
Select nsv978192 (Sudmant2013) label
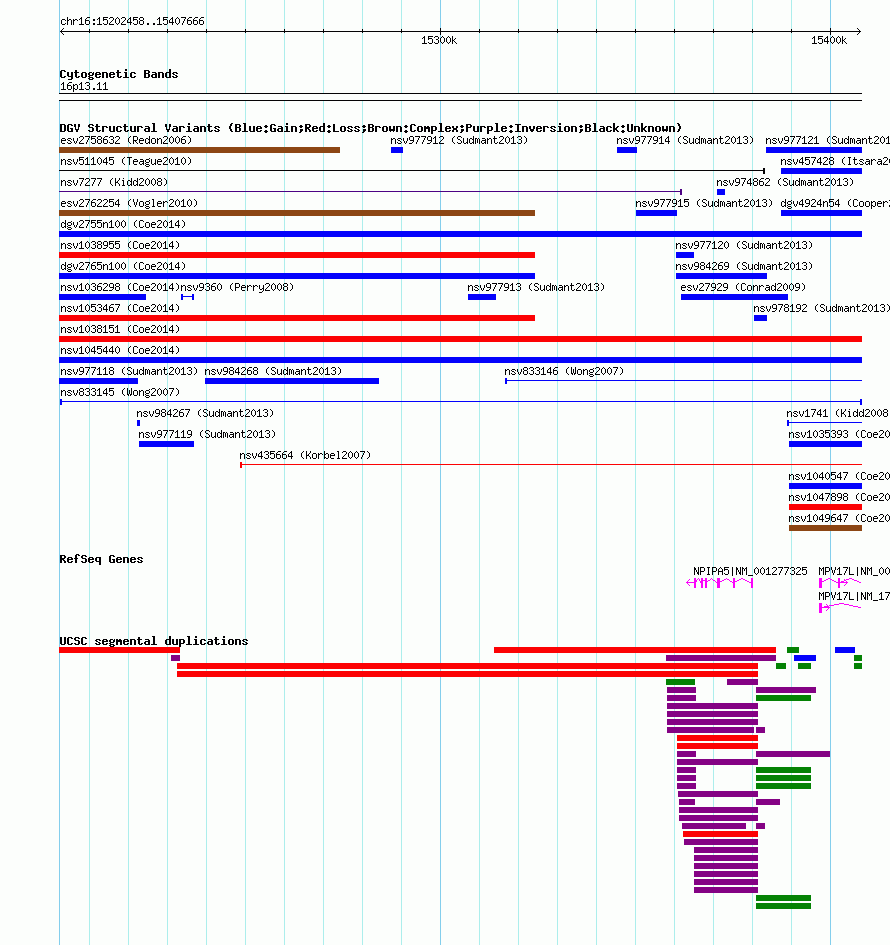821,308
